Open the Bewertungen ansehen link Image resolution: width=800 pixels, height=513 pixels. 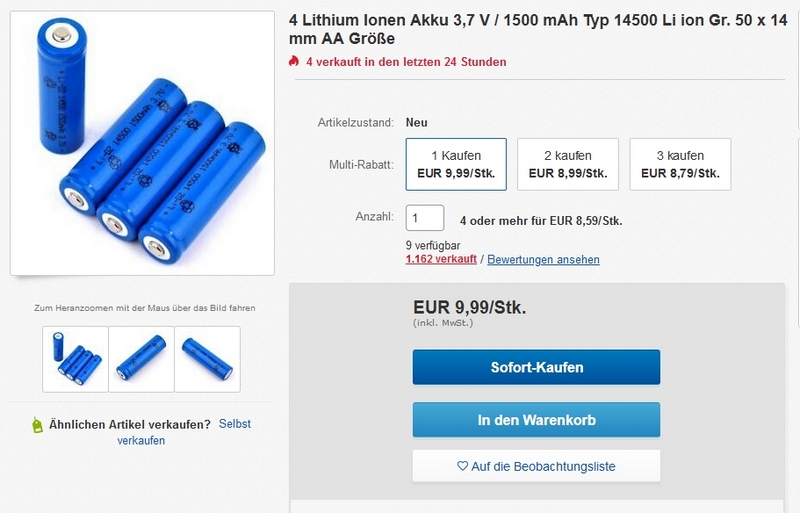(x=543, y=259)
